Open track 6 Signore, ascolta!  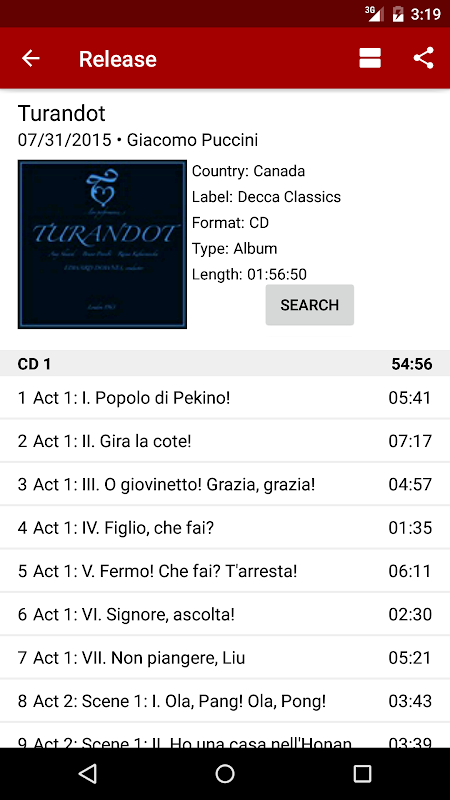point(225,614)
